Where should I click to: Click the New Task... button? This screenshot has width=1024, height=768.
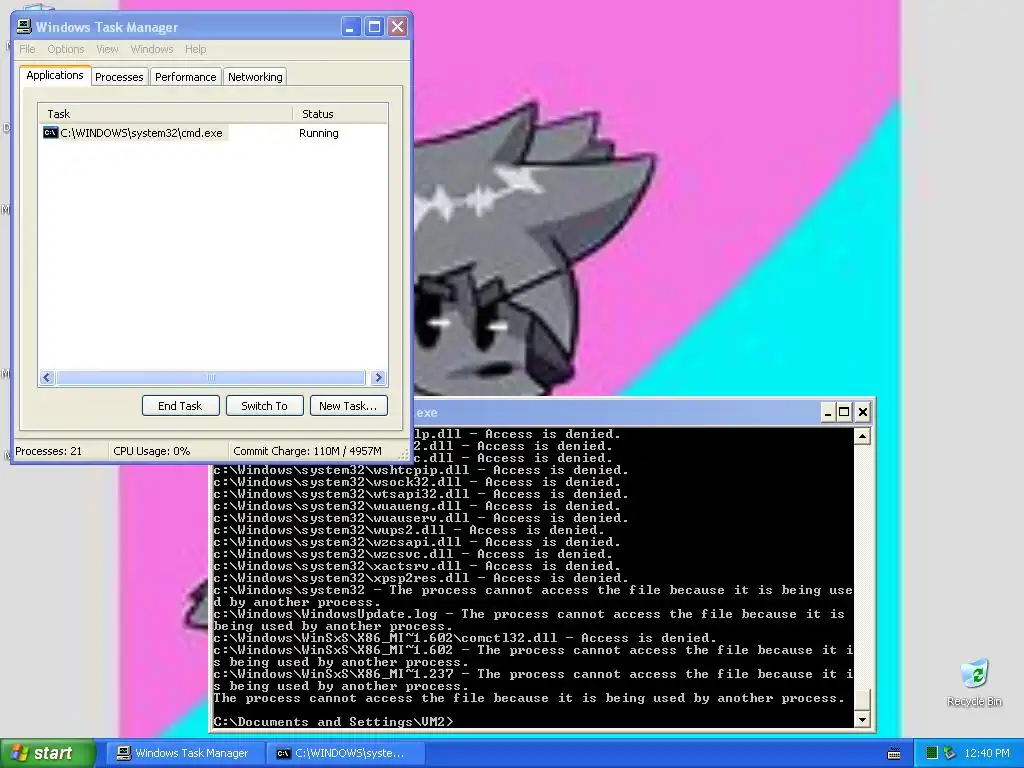click(x=348, y=406)
